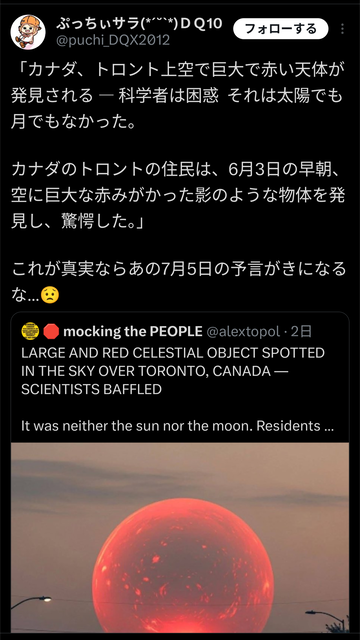The height and width of the screenshot is (640, 360).
Task: Click the LARGE AND RED CELESTIAL OBJECT headline line
Action: click(173, 353)
